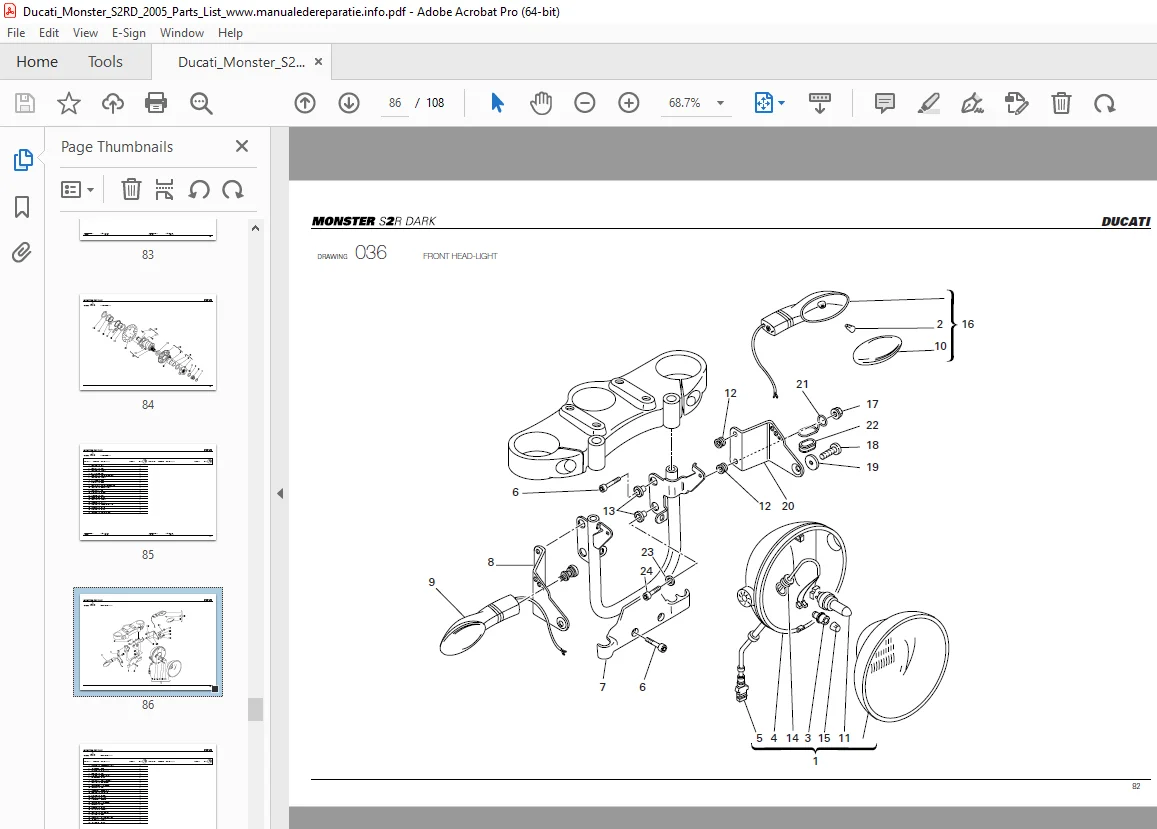Open Page Thumbnails sidebar icon
Viewport: 1157px width, 829px height.
[23, 160]
